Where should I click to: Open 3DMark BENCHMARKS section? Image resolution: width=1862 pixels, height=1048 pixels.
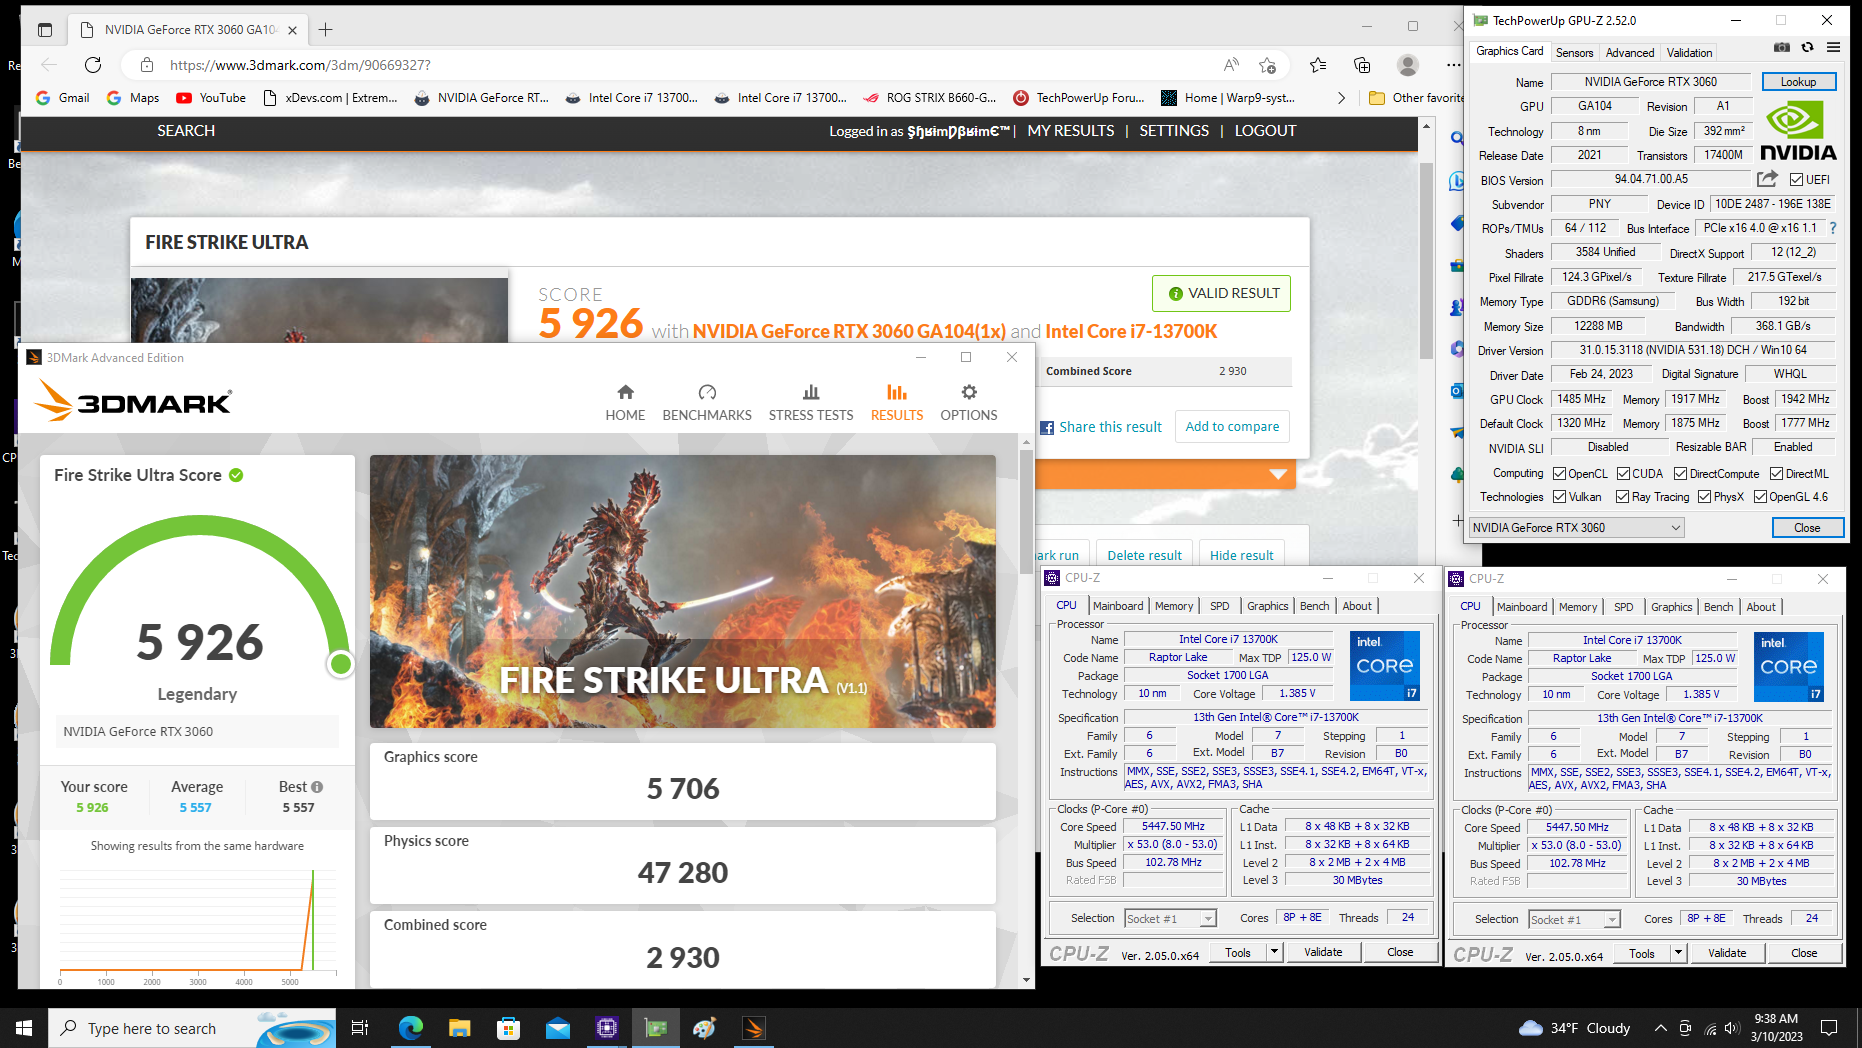point(707,403)
